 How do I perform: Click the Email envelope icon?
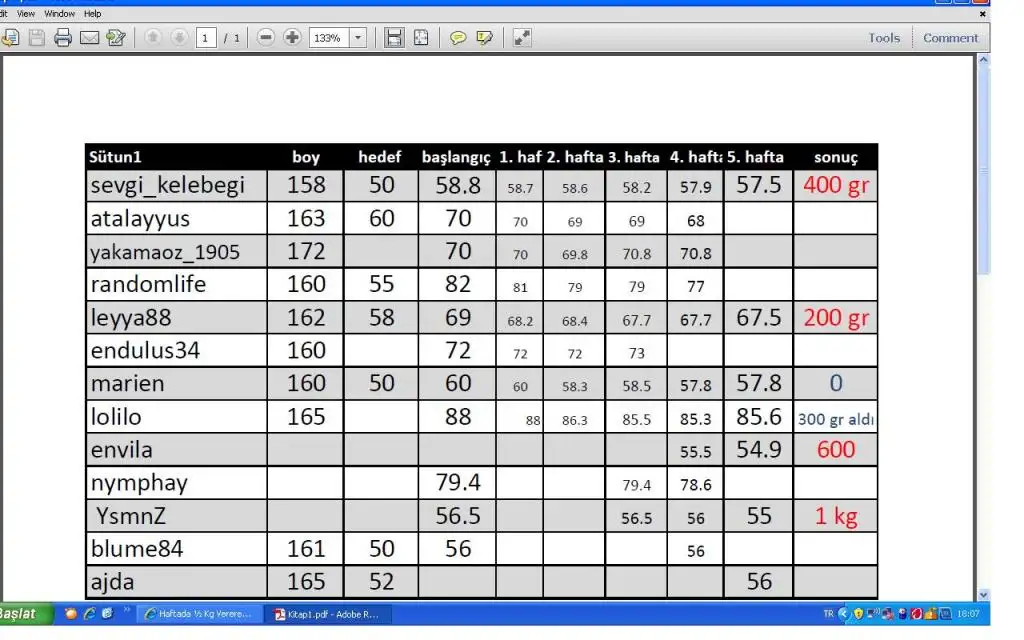pyautogui.click(x=89, y=38)
